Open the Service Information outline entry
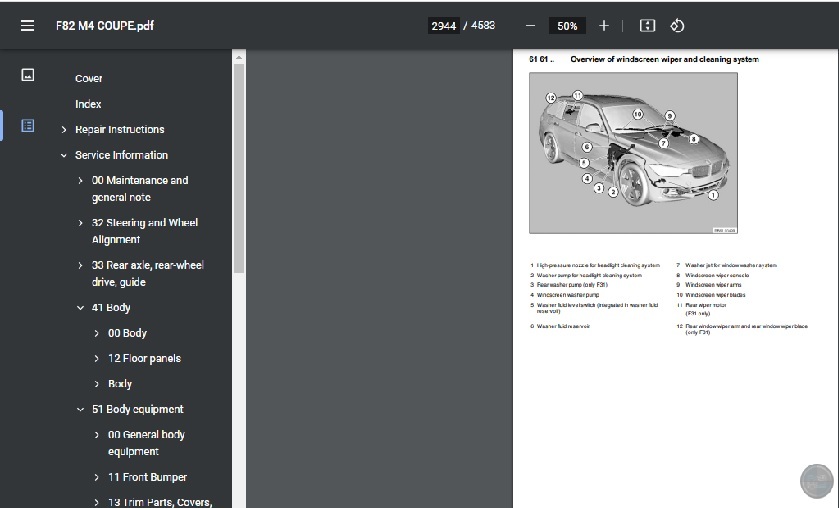This screenshot has height=508, width=839. point(121,155)
